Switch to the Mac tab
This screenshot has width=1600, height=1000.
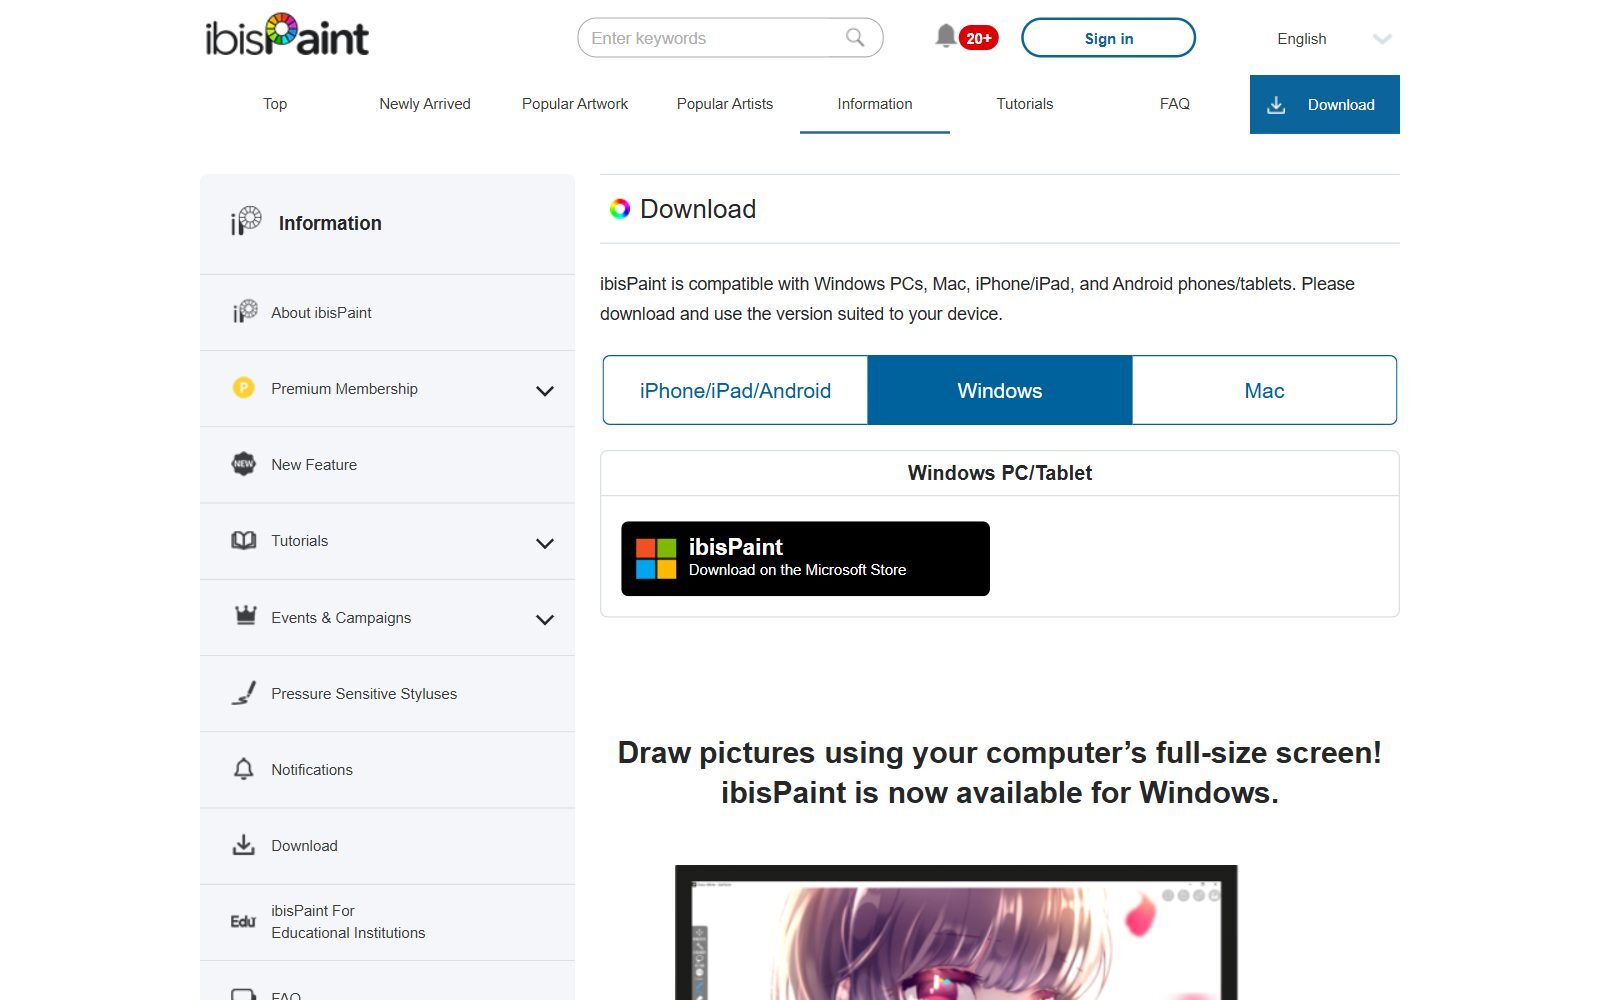[1264, 390]
